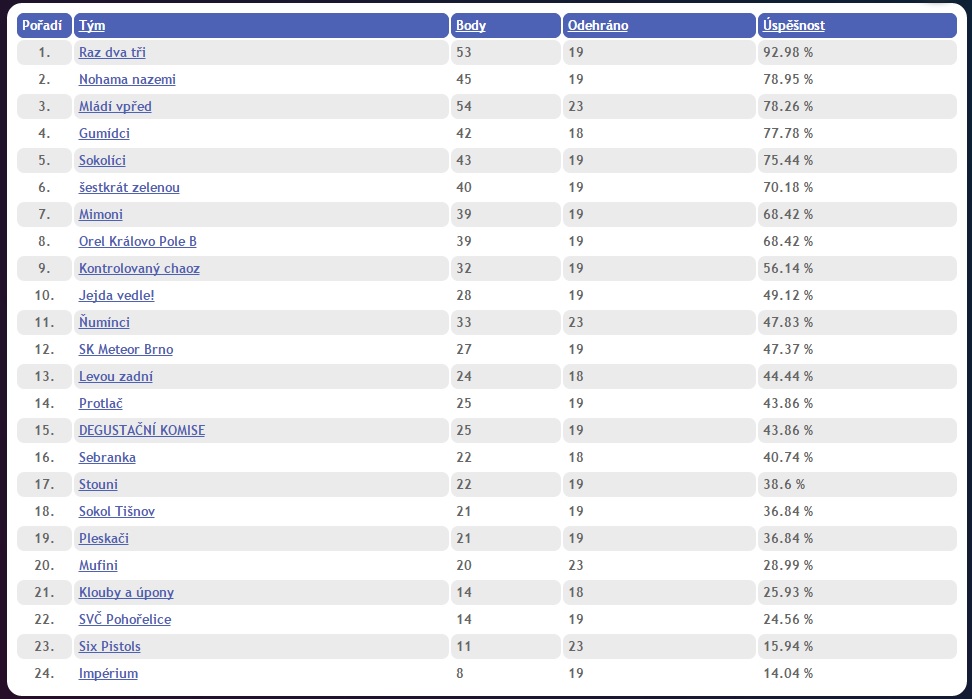Click the Pořadí column header cell
The width and height of the screenshot is (972, 699).
point(43,25)
